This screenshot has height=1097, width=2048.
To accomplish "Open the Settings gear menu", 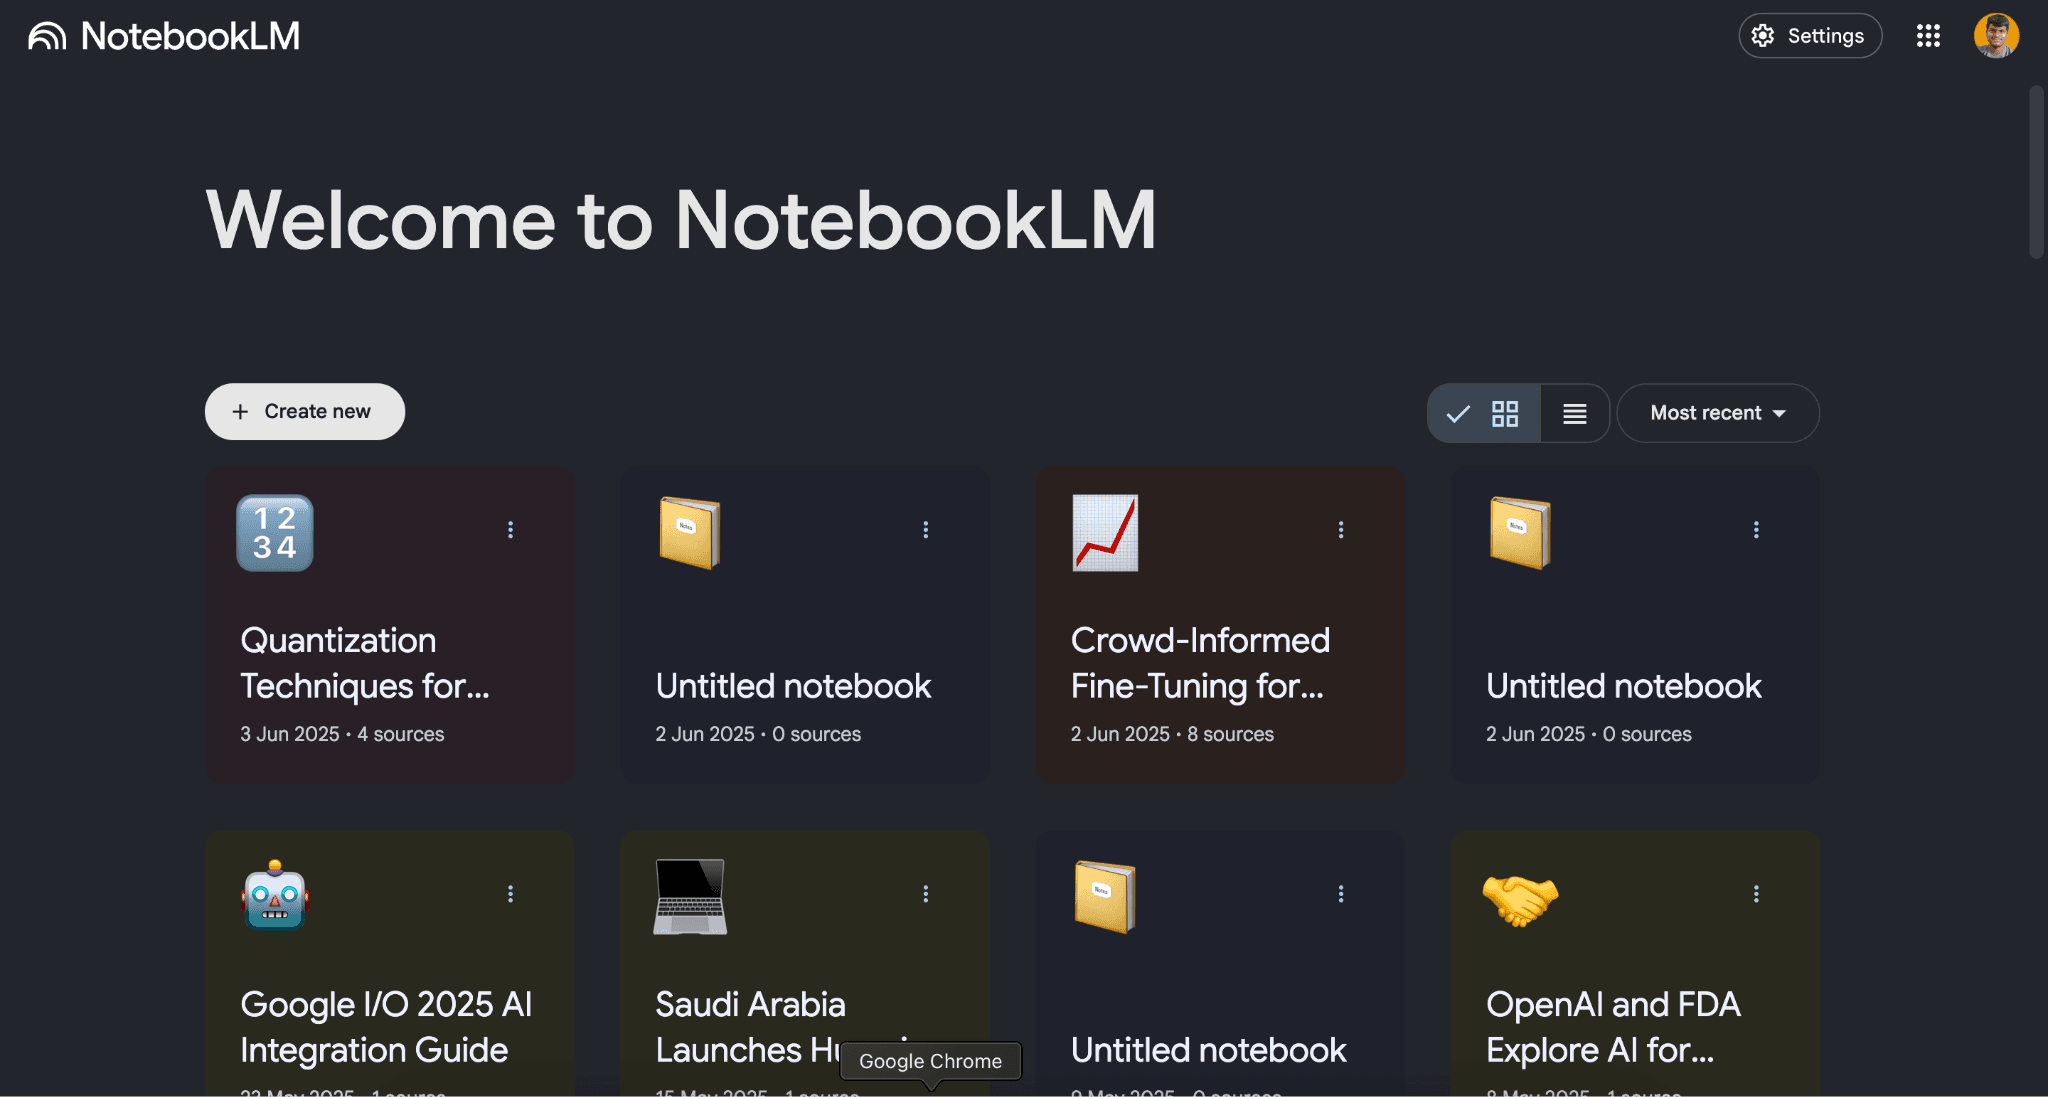I will click(x=1810, y=35).
